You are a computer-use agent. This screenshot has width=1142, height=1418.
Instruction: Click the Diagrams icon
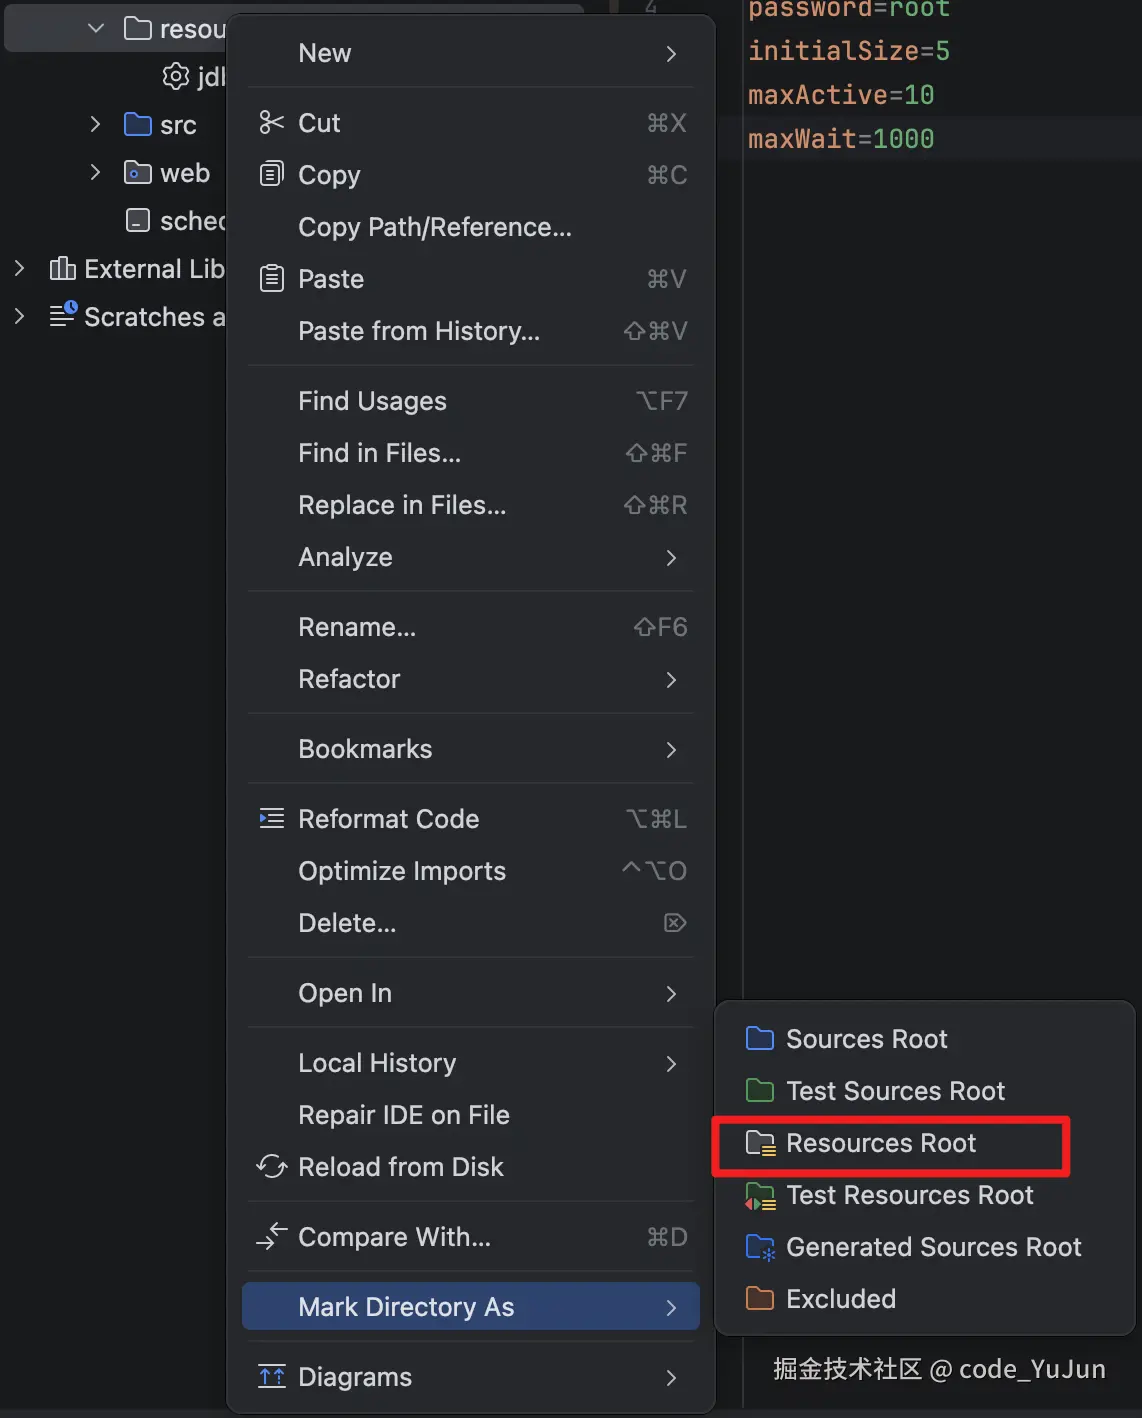click(x=271, y=1377)
